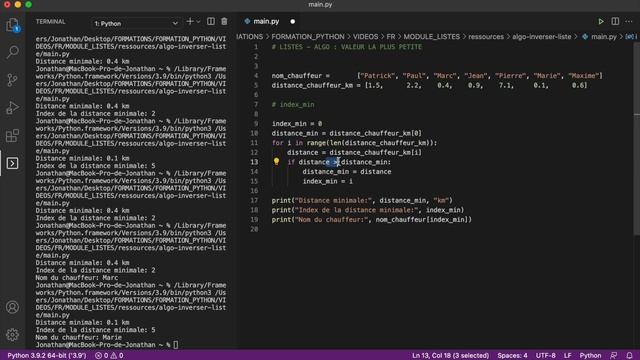Split the editor right

click(615, 22)
